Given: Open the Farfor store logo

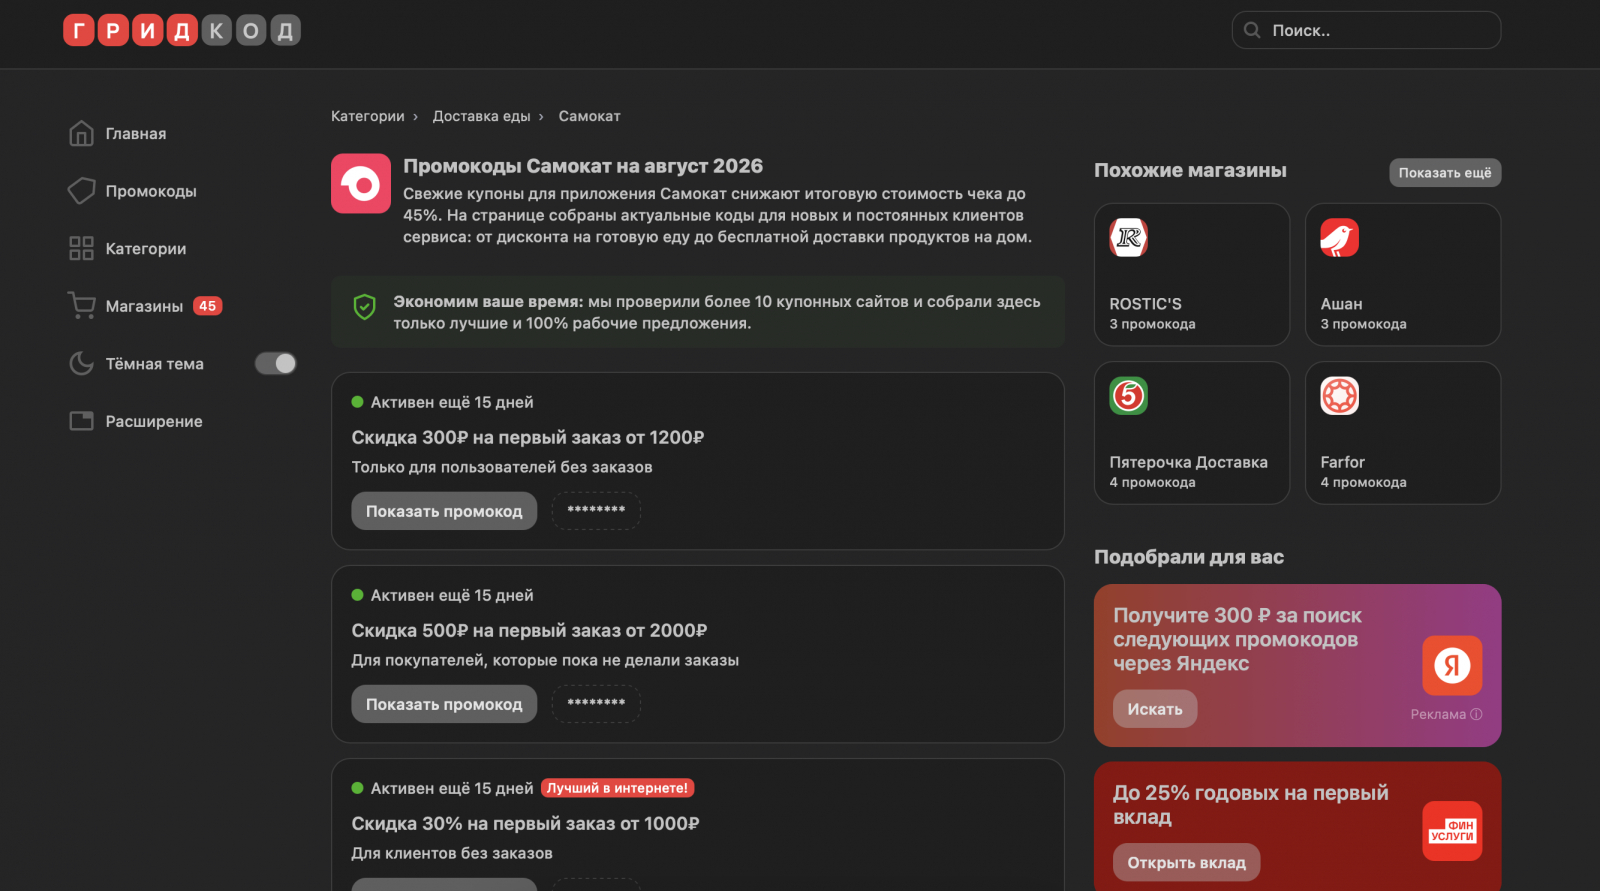Looking at the screenshot, I should (1340, 396).
